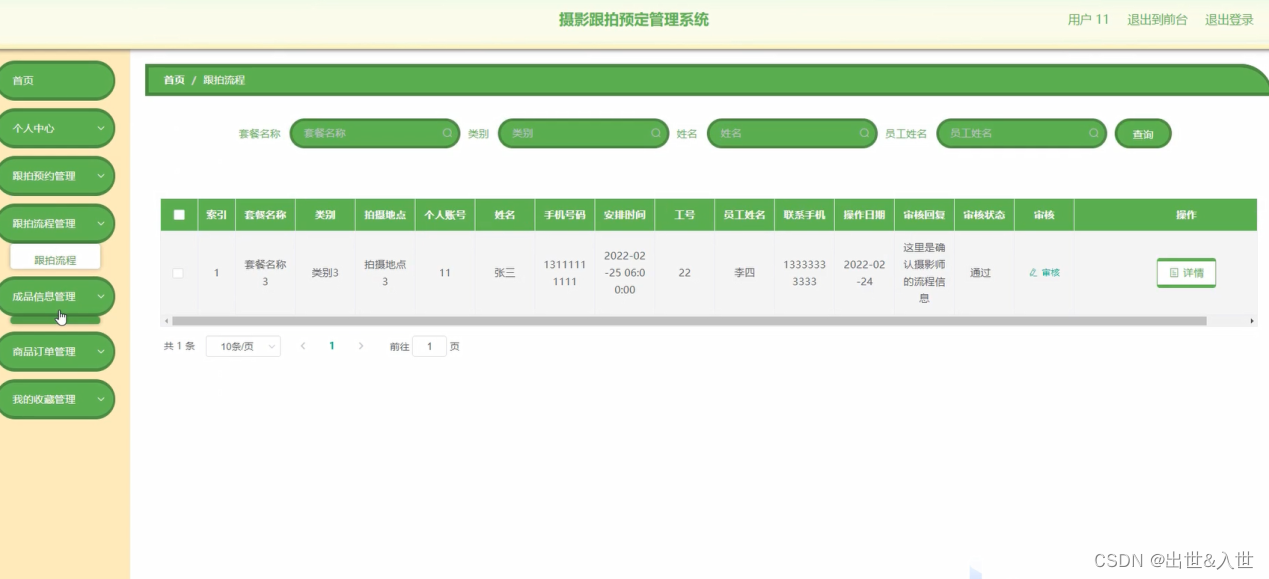Focus the 类别 search input

[x=583, y=133]
